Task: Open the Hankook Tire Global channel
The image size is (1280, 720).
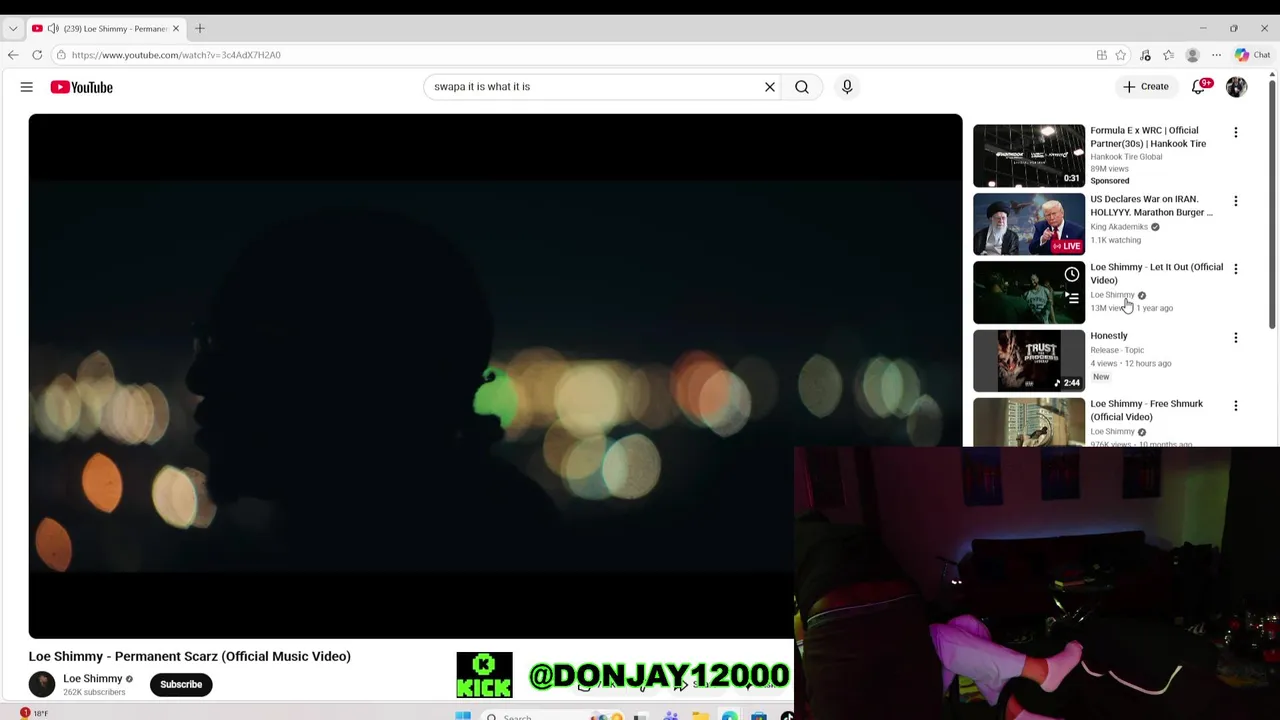Action: pos(1126,157)
